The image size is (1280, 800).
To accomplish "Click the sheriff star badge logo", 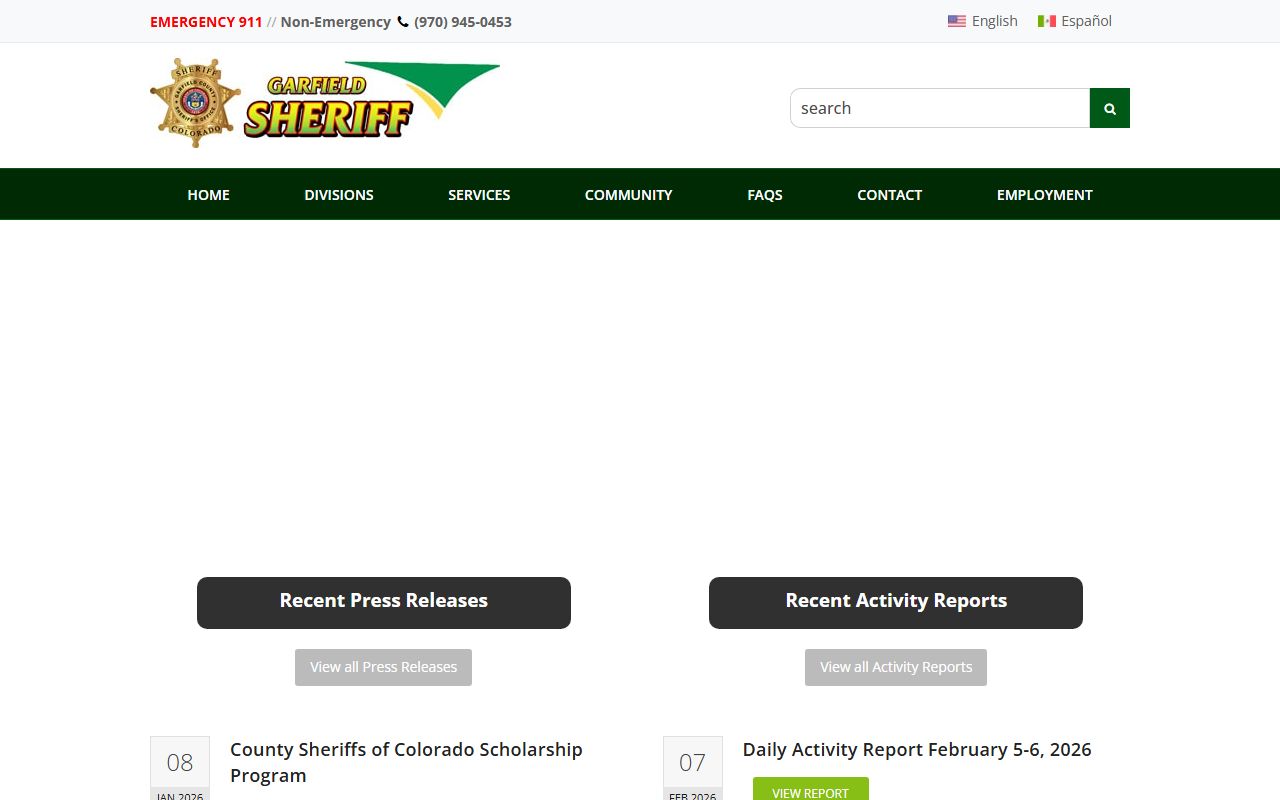I will [x=195, y=102].
